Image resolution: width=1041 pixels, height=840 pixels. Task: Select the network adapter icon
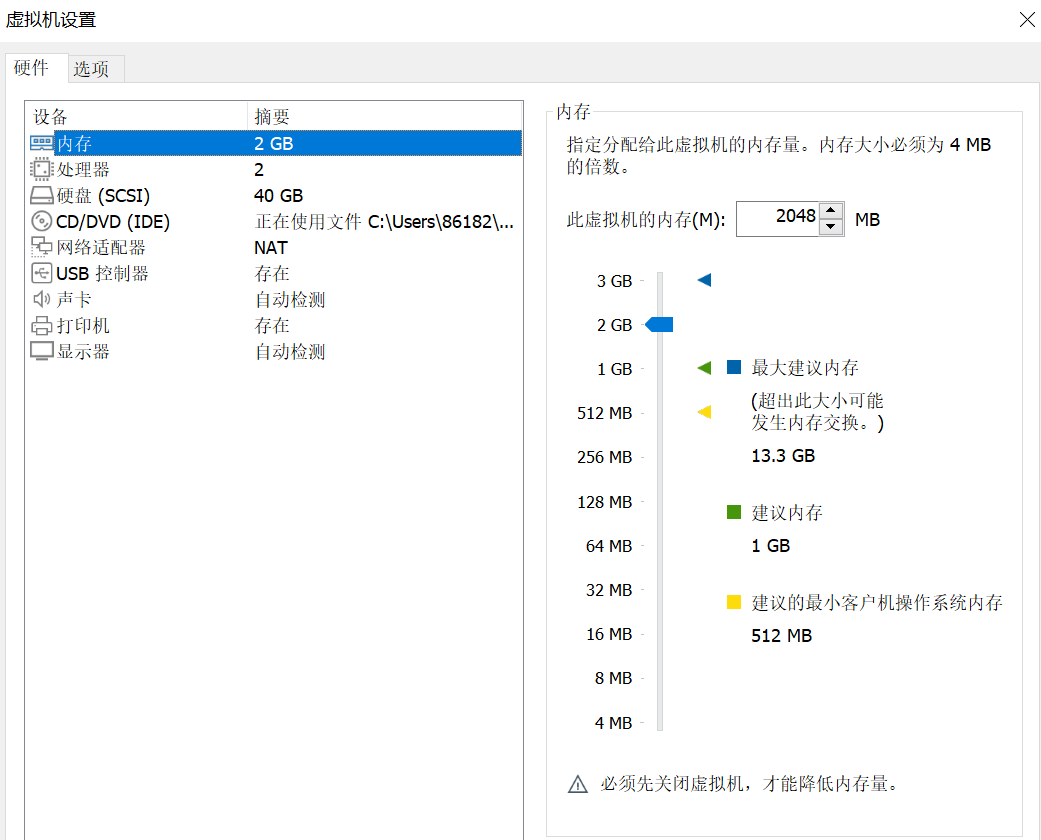point(42,248)
